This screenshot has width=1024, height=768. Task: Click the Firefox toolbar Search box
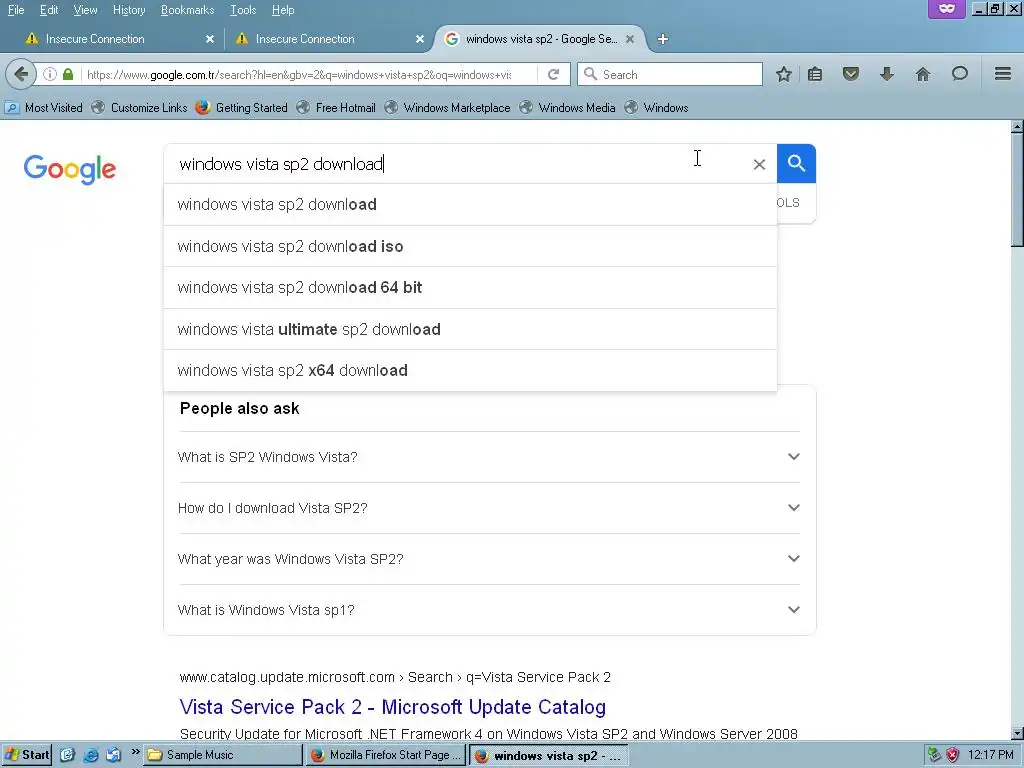pyautogui.click(x=670, y=74)
